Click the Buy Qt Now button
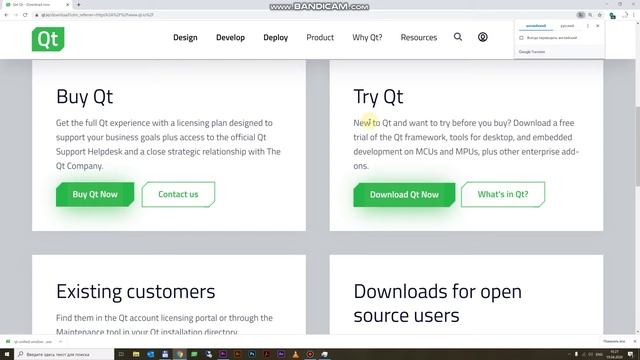This screenshot has width=640, height=360. pyautogui.click(x=95, y=194)
